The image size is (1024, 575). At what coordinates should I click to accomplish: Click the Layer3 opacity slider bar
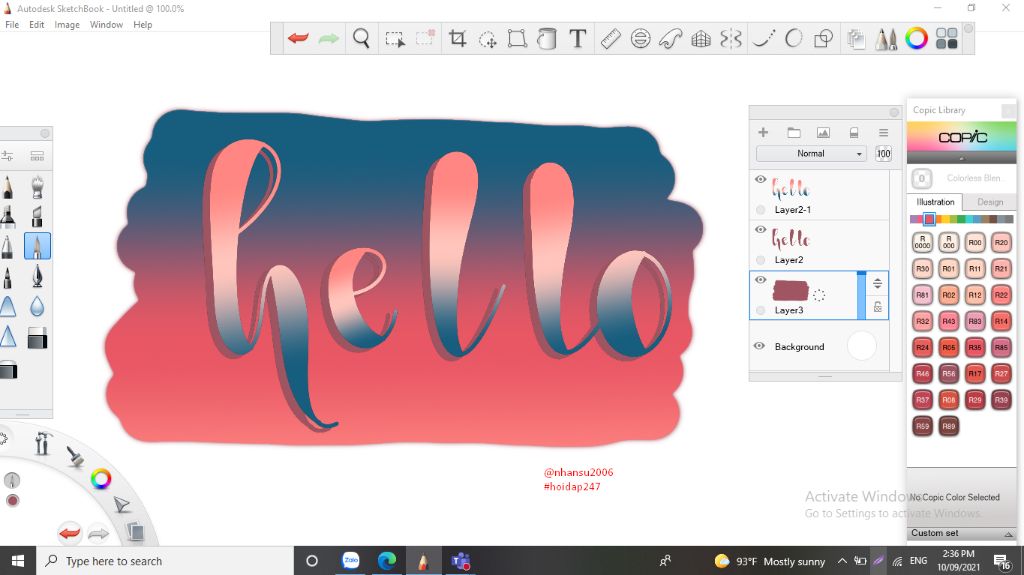pyautogui.click(x=861, y=295)
